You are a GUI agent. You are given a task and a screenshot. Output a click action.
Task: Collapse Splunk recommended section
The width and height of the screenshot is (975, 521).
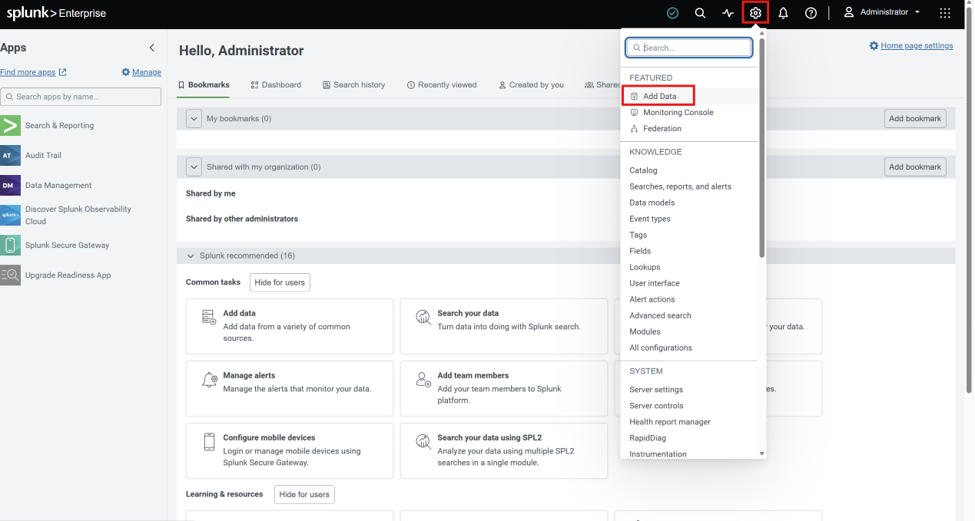(190, 256)
